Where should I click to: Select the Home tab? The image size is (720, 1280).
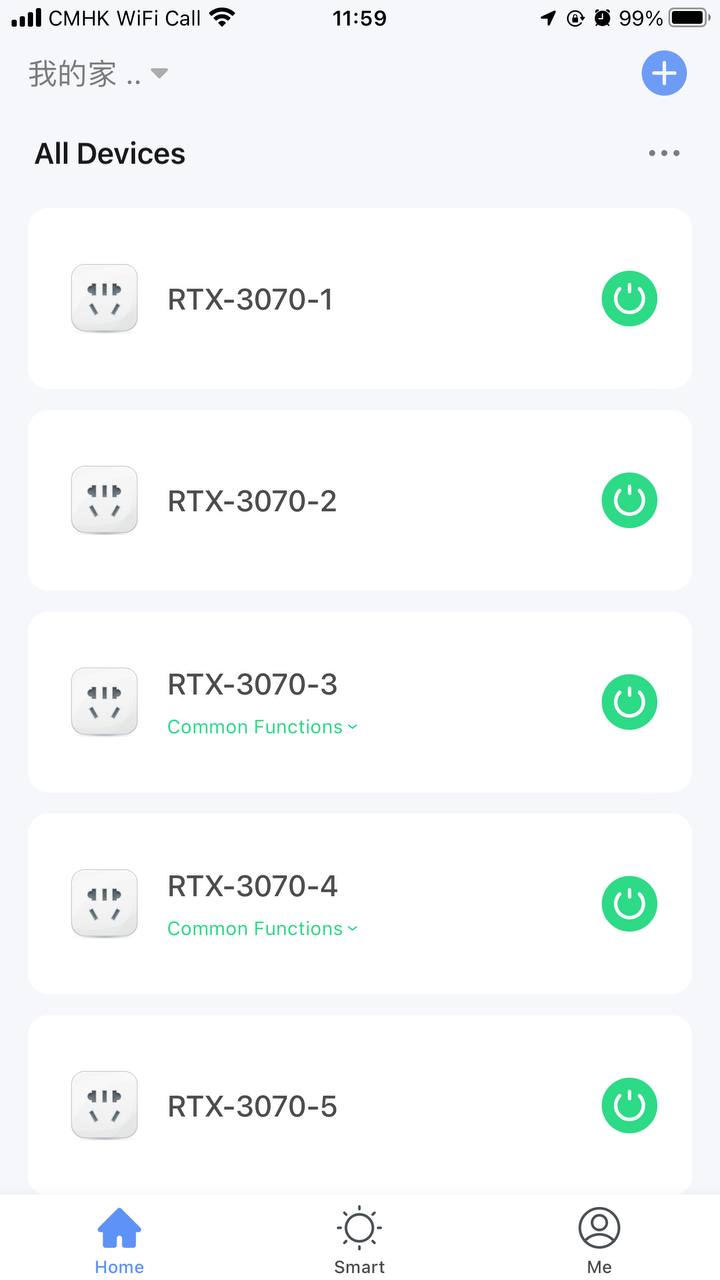click(120, 1240)
